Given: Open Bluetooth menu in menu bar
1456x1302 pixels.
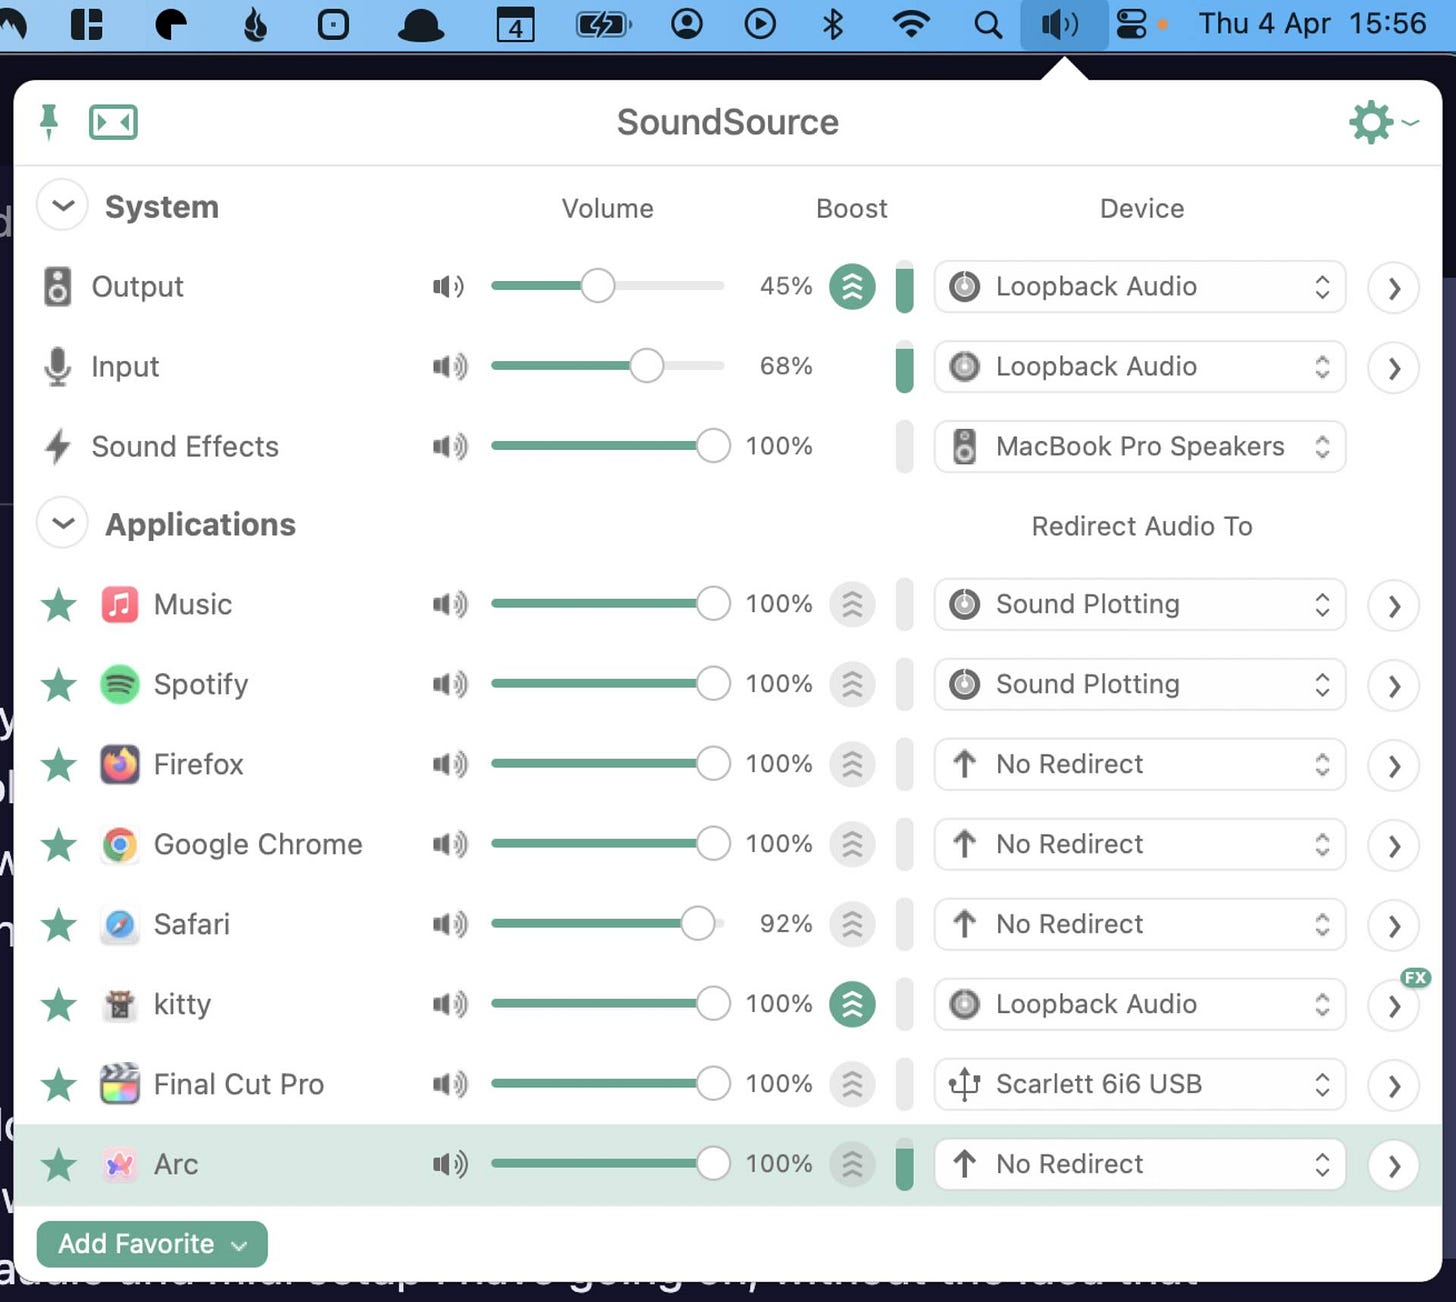Looking at the screenshot, I should 833,24.
